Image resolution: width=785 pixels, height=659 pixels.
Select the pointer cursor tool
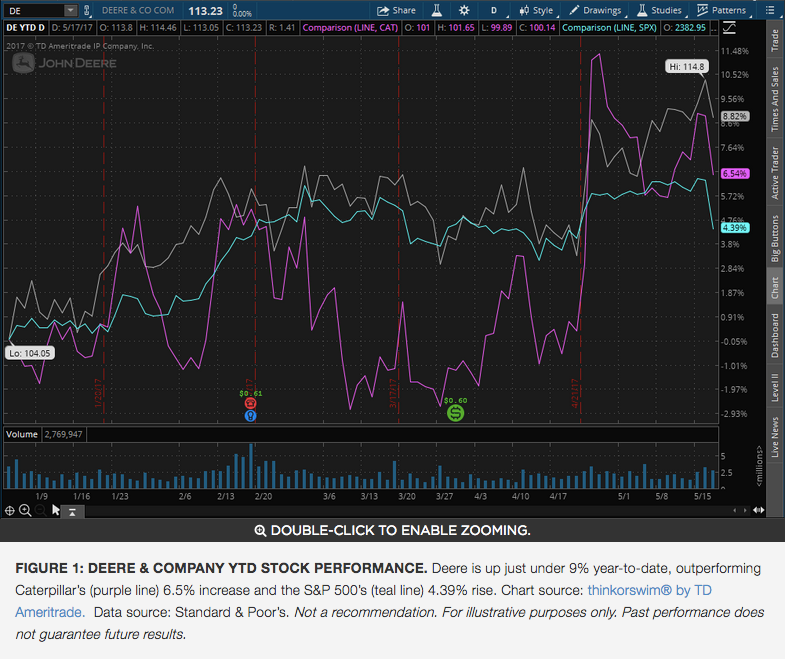click(56, 510)
